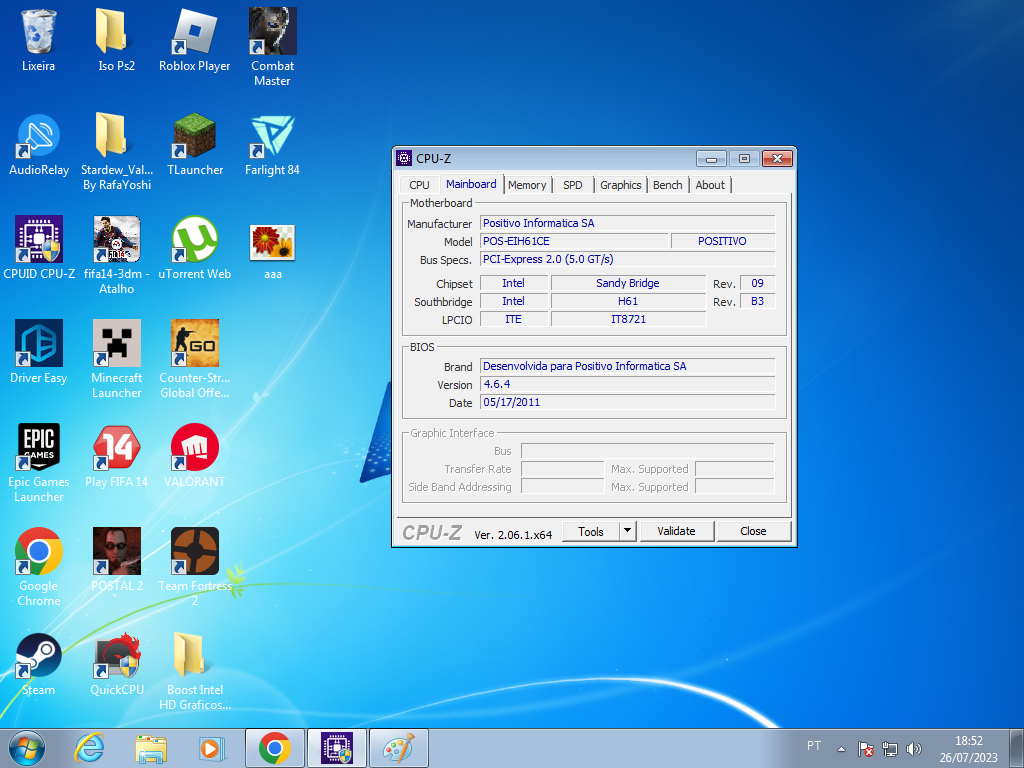The image size is (1024, 768).
Task: Open Paint from the taskbar
Action: pos(399,748)
